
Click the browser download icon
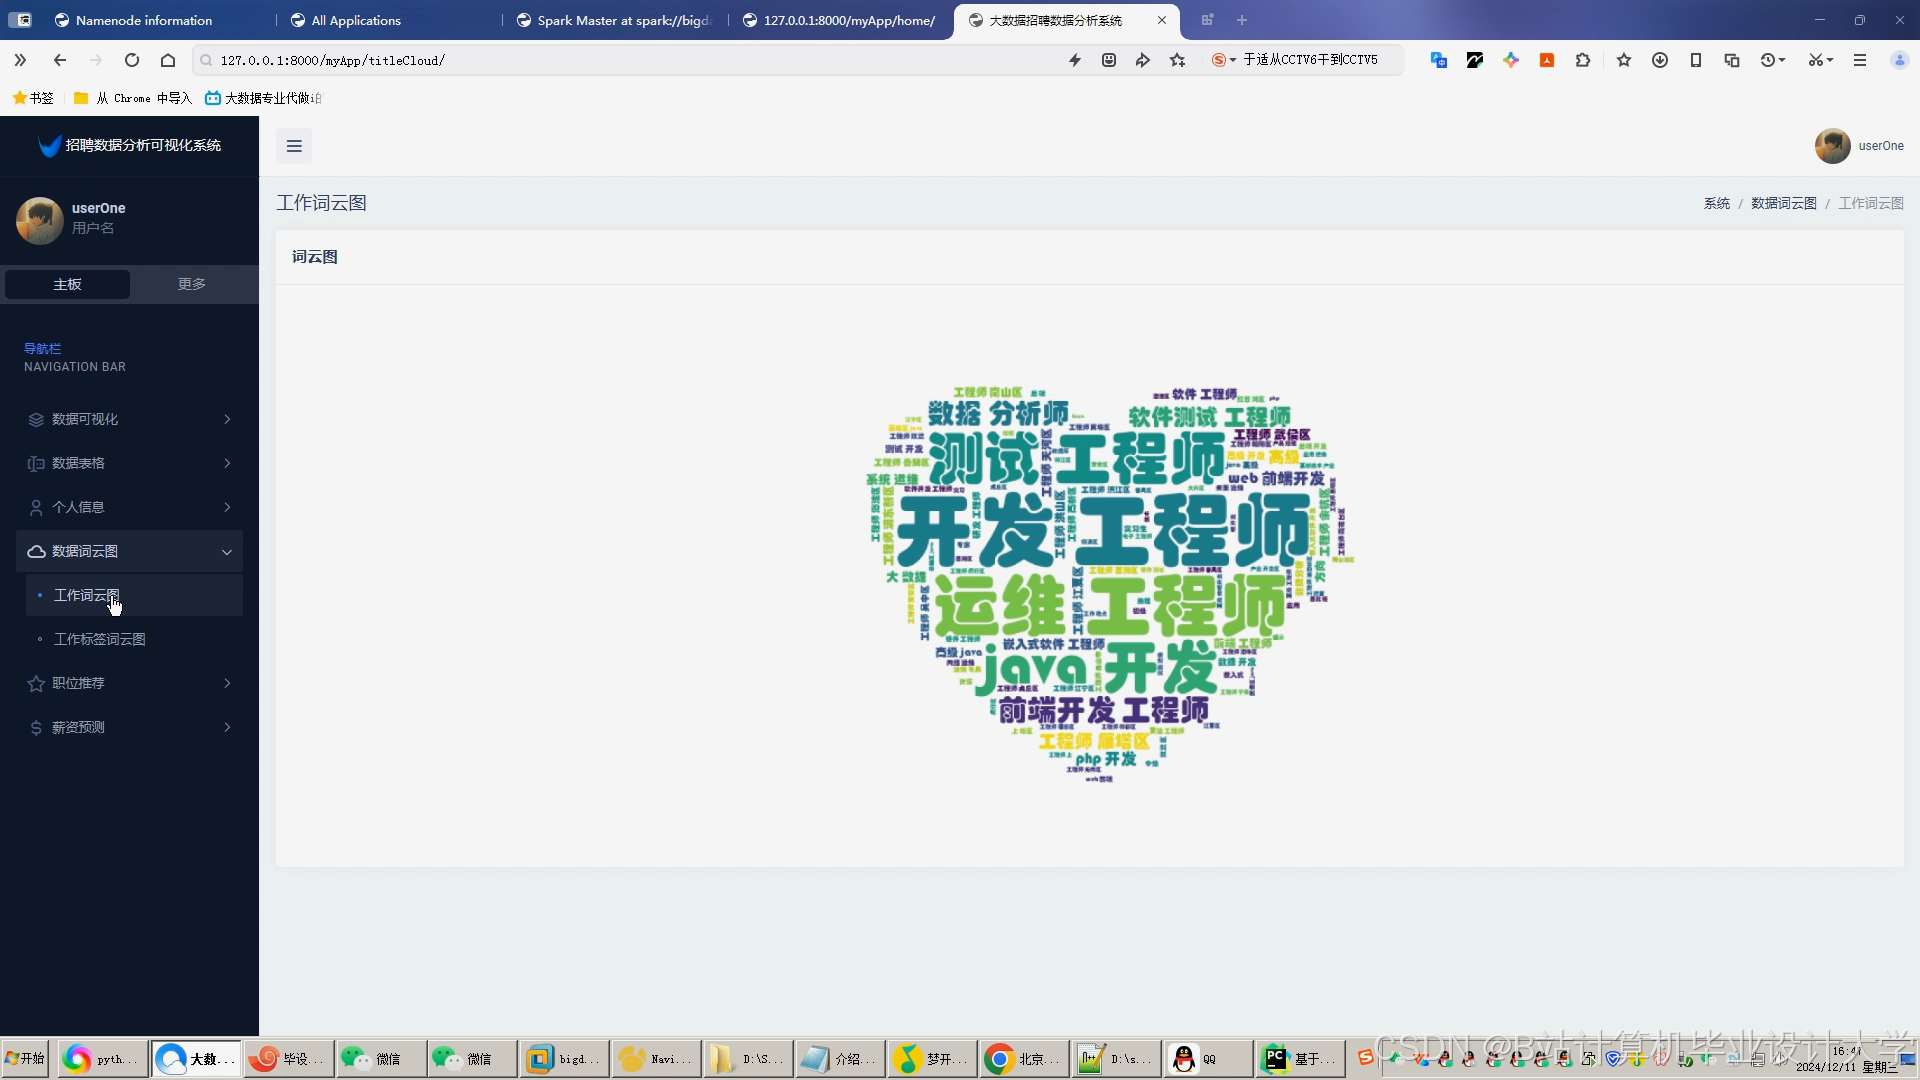(1660, 60)
